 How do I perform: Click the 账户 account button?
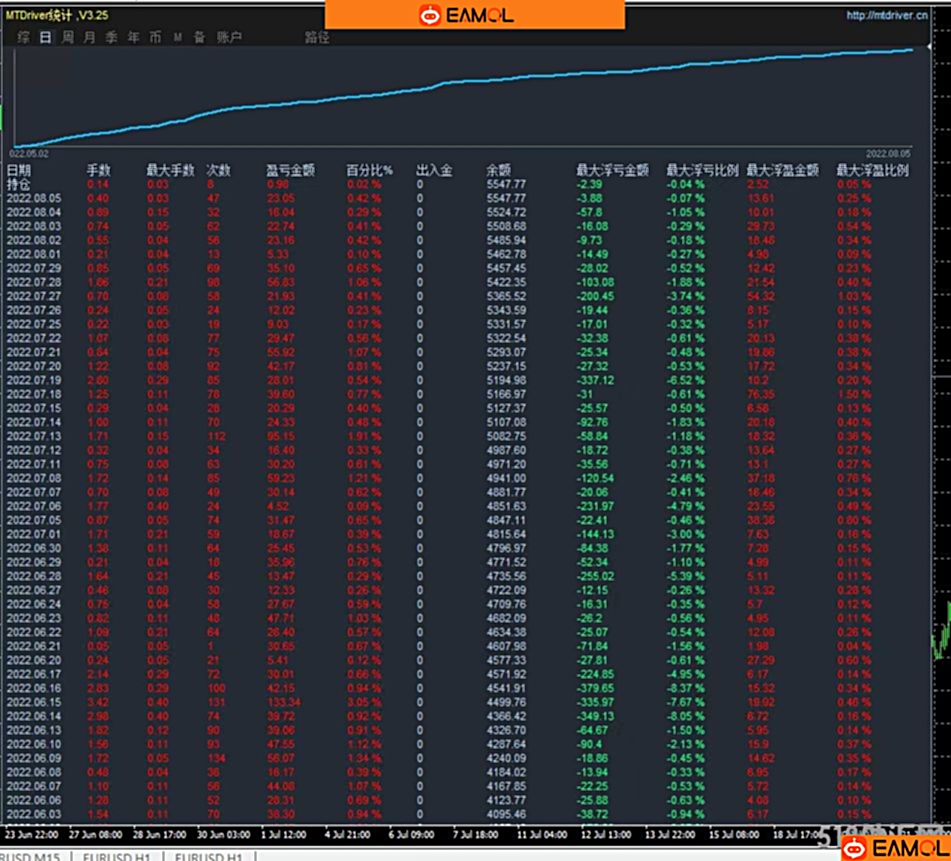point(229,37)
